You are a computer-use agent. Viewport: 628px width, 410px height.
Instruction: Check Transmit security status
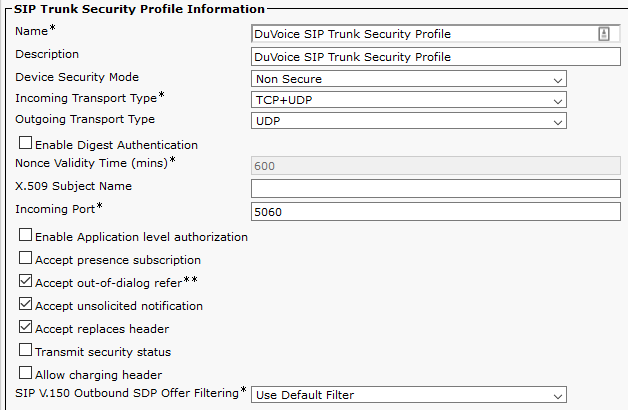(x=25, y=350)
